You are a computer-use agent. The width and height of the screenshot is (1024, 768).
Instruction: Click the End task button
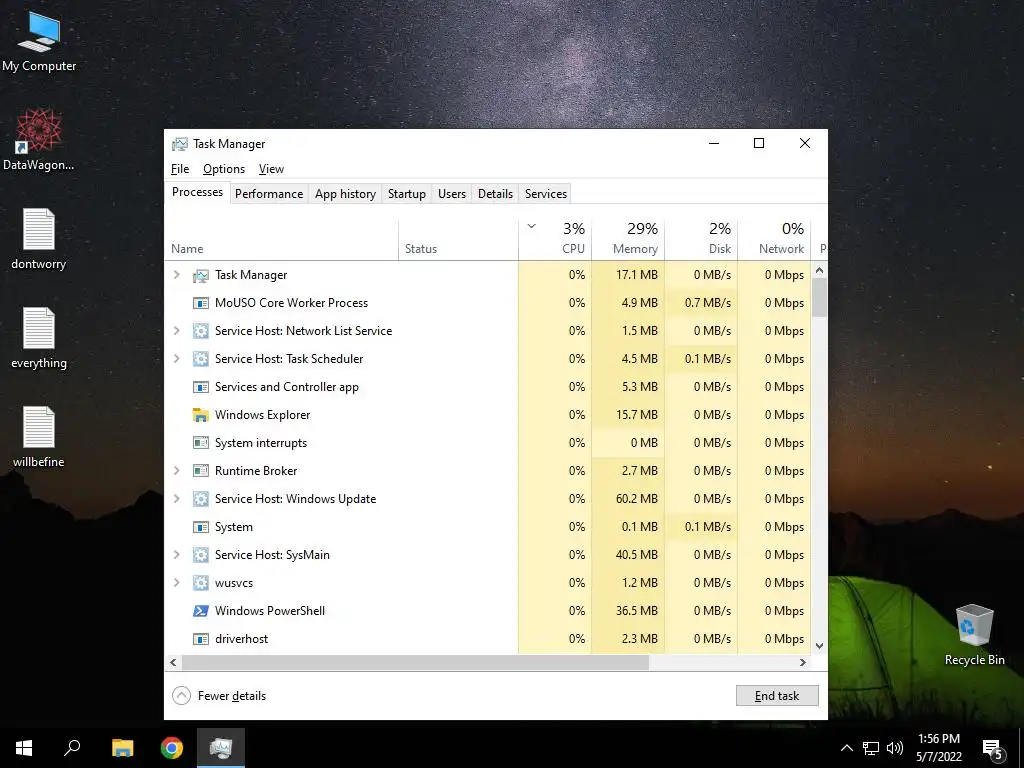(777, 696)
